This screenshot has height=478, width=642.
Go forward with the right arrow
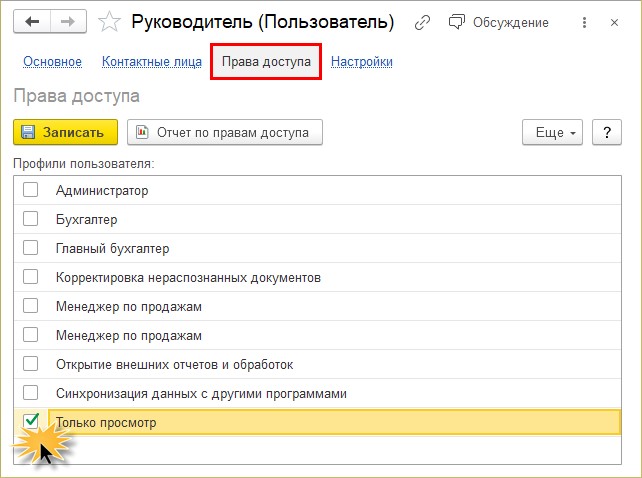click(68, 21)
